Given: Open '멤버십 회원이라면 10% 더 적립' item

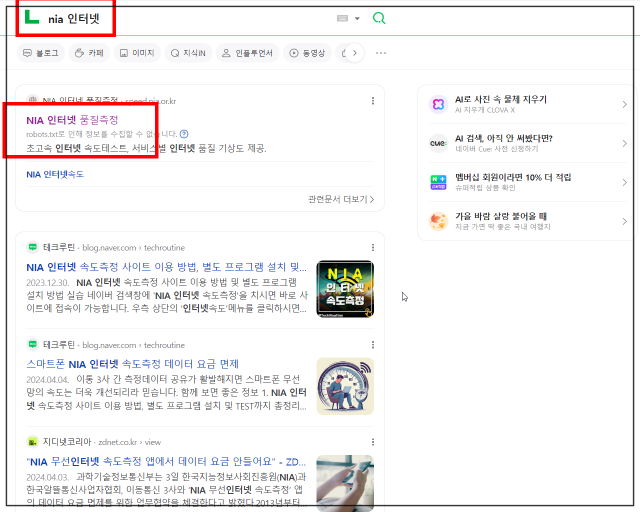Looking at the screenshot, I should [x=513, y=177].
